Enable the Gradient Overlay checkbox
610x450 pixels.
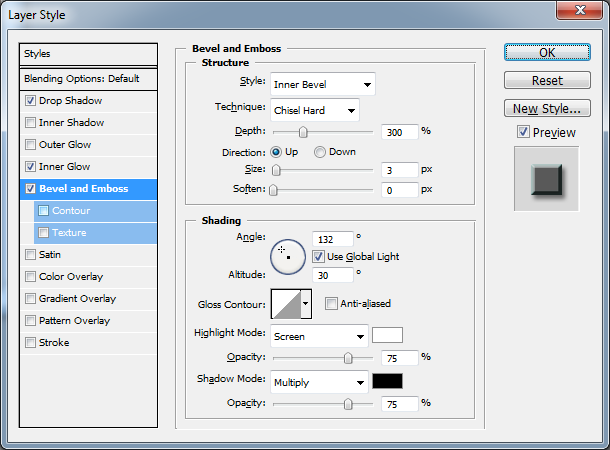pyautogui.click(x=30, y=299)
